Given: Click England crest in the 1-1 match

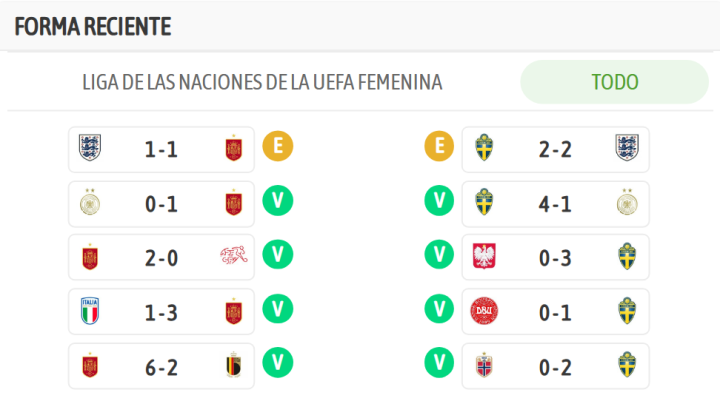Looking at the screenshot, I should click(90, 148).
